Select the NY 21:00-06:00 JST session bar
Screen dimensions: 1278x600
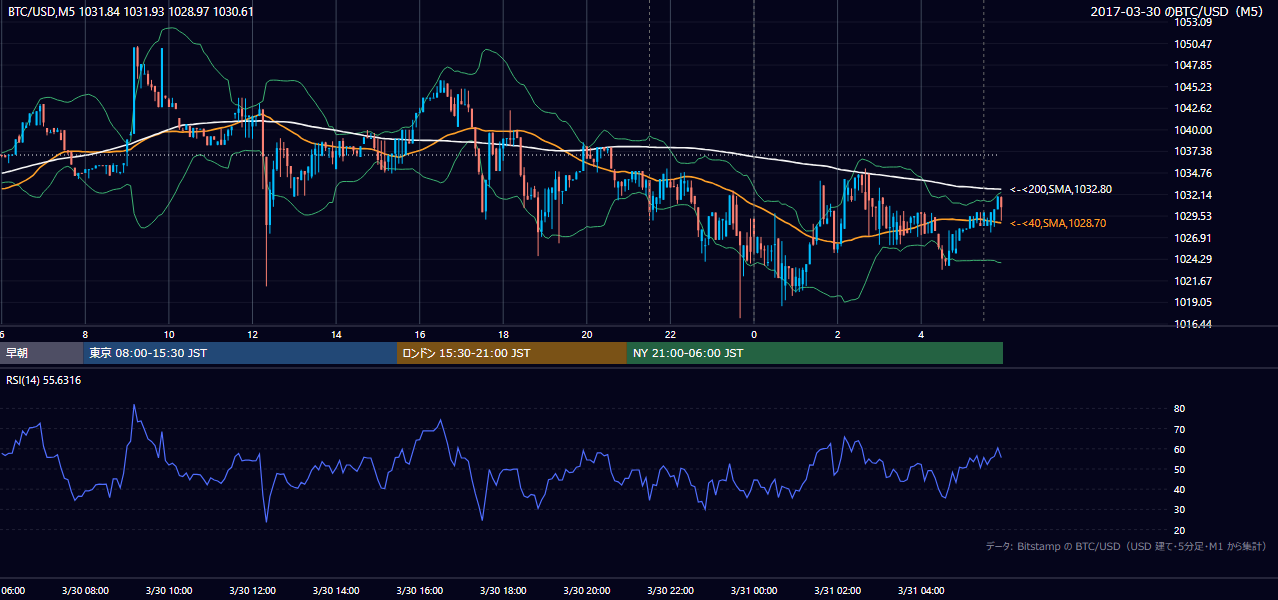pos(815,353)
